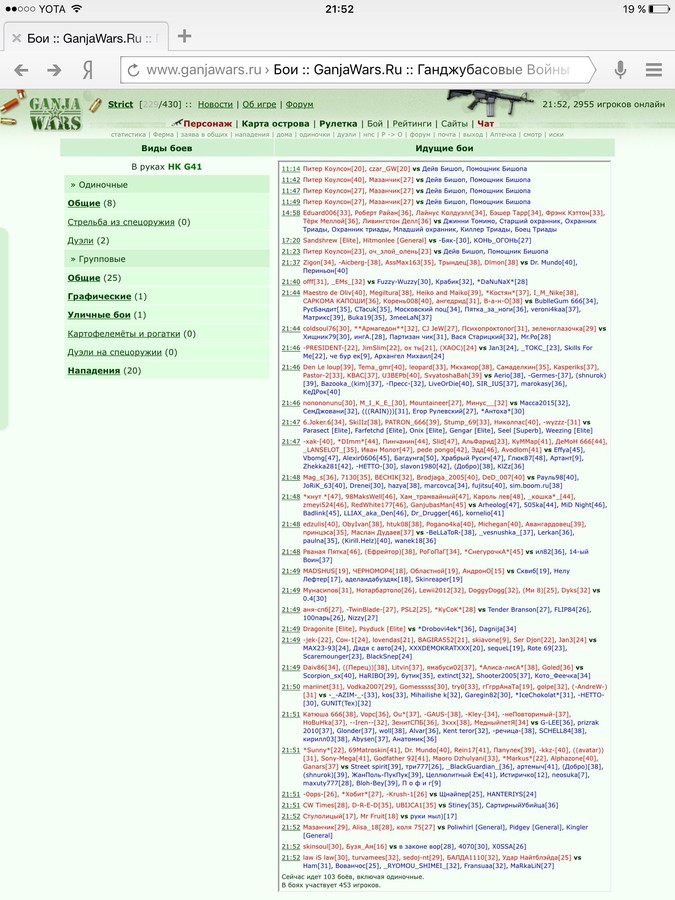This screenshot has height=900, width=675.
Task: Click the 21:52 status bar clock
Action: click(x=339, y=9)
